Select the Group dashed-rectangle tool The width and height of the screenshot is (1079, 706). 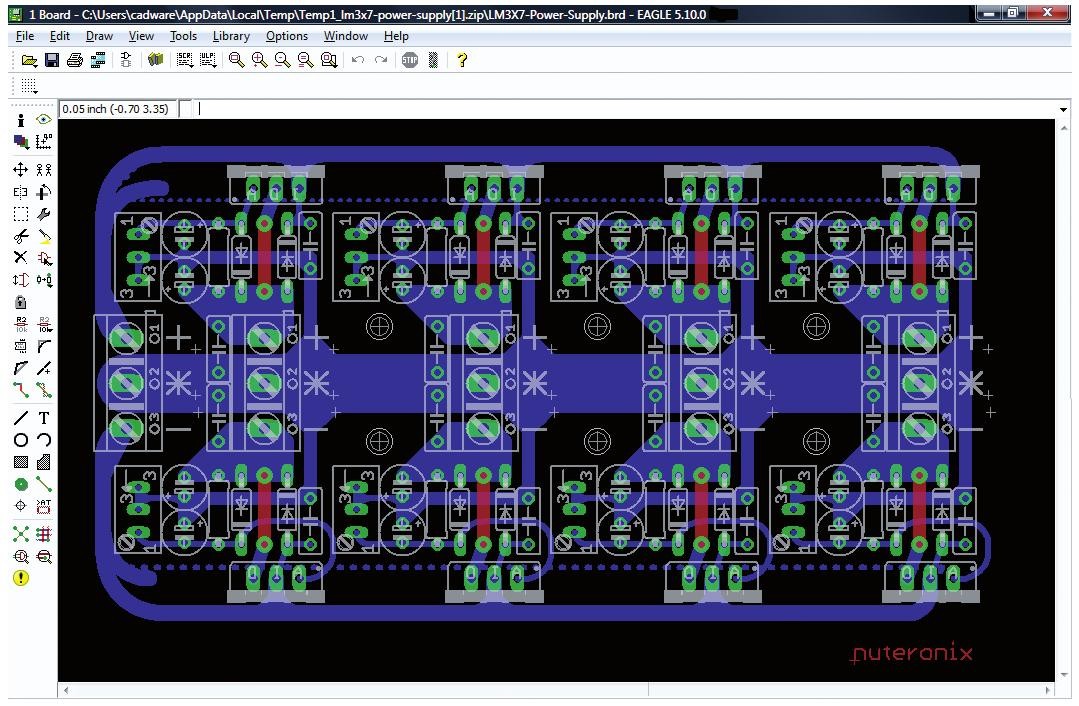click(x=21, y=214)
